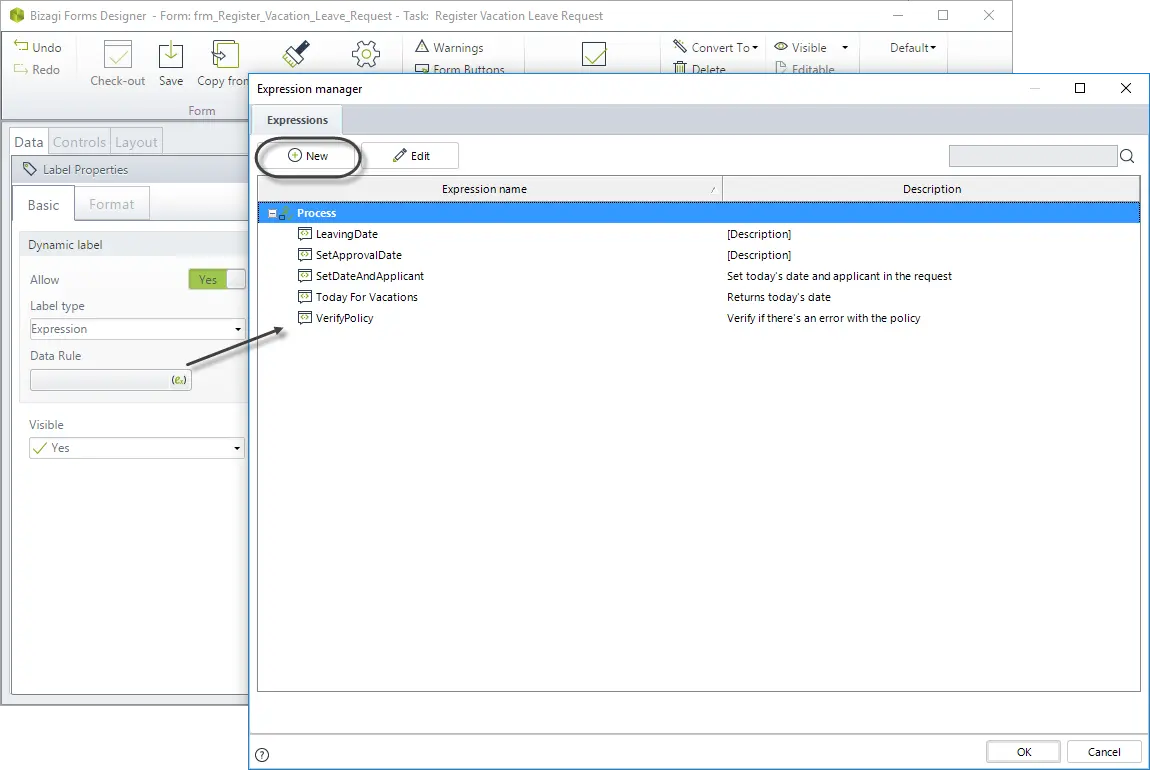Screen dimensions: 1150x770
Task: Open the help question mark icon
Action: point(262,755)
